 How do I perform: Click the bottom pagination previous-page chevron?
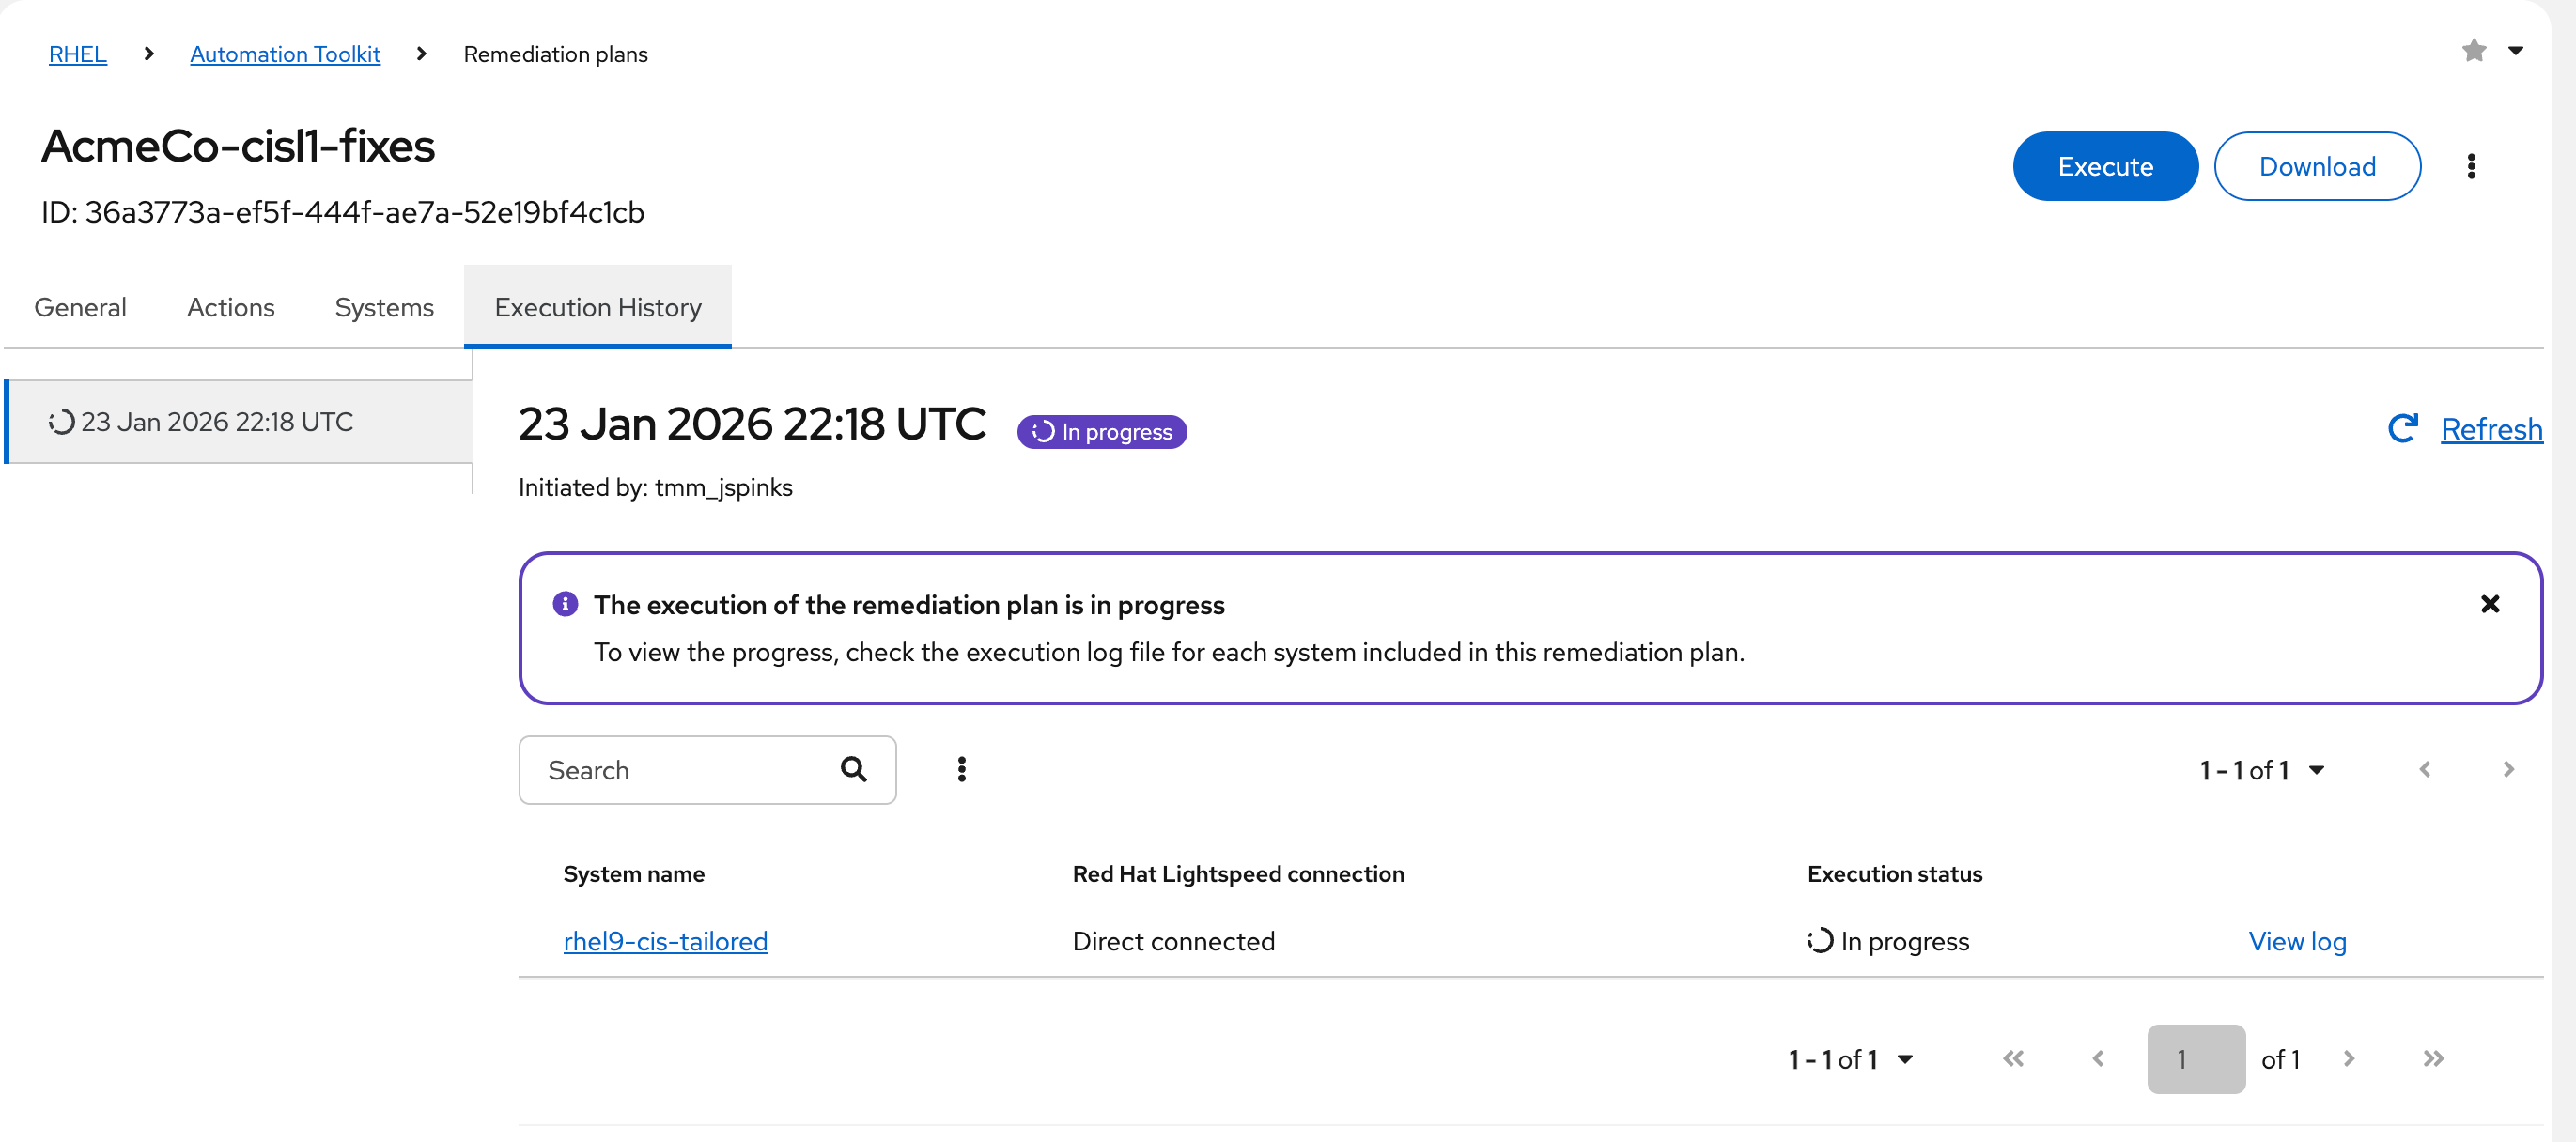(x=2098, y=1058)
